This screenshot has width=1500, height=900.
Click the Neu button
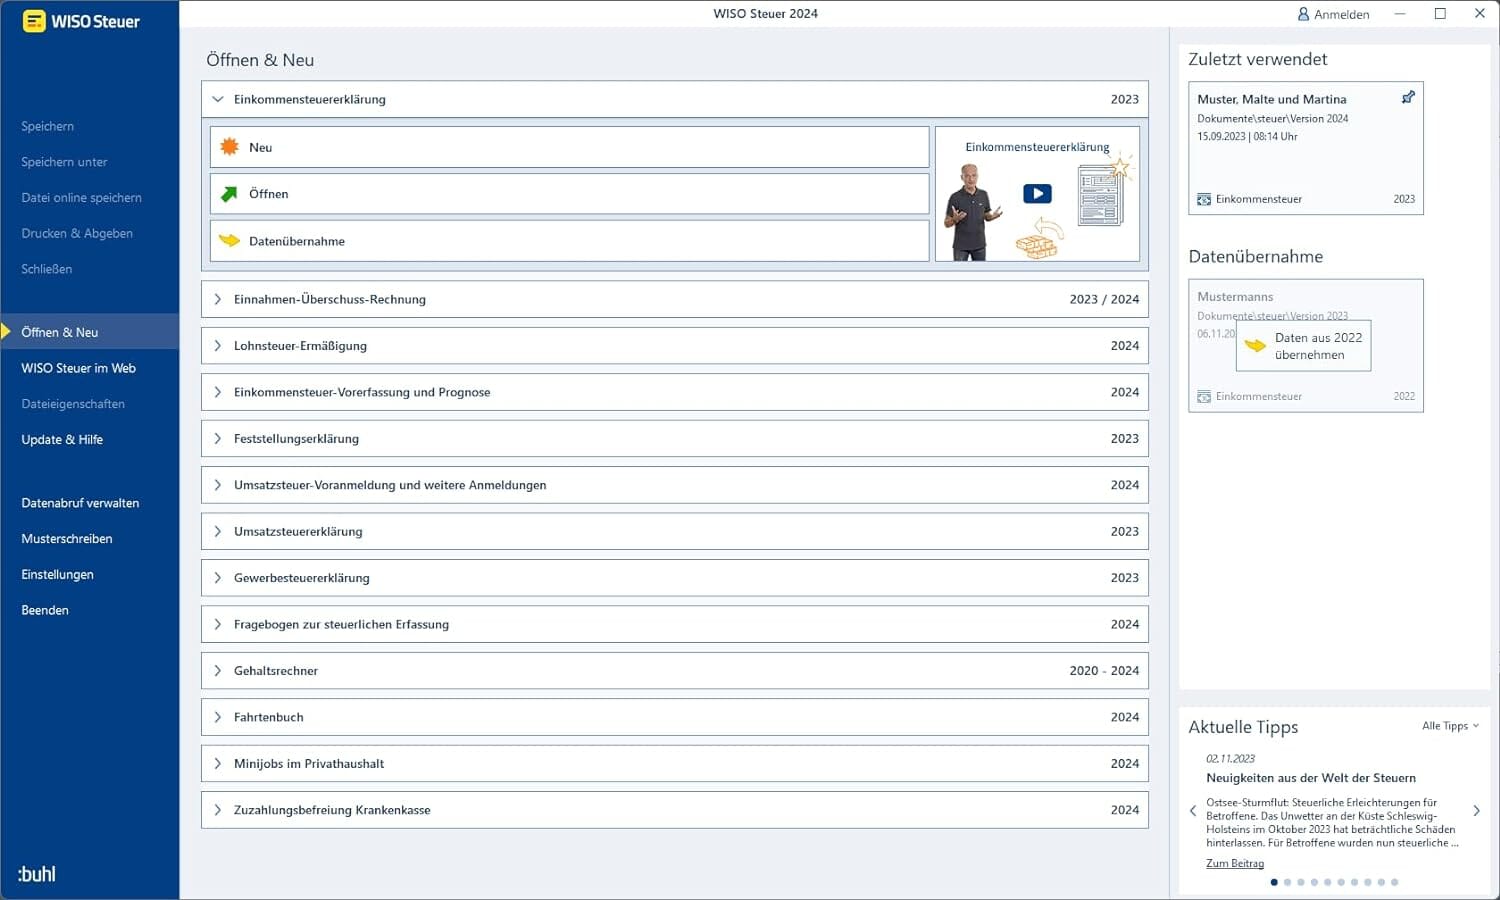[x=570, y=147]
